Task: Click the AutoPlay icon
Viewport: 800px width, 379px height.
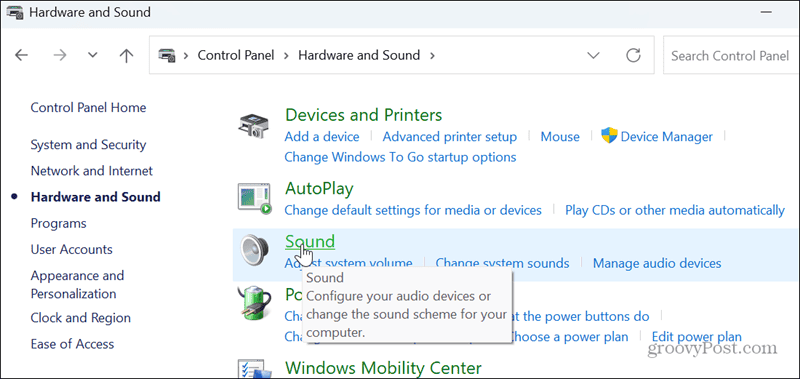Action: coord(255,199)
